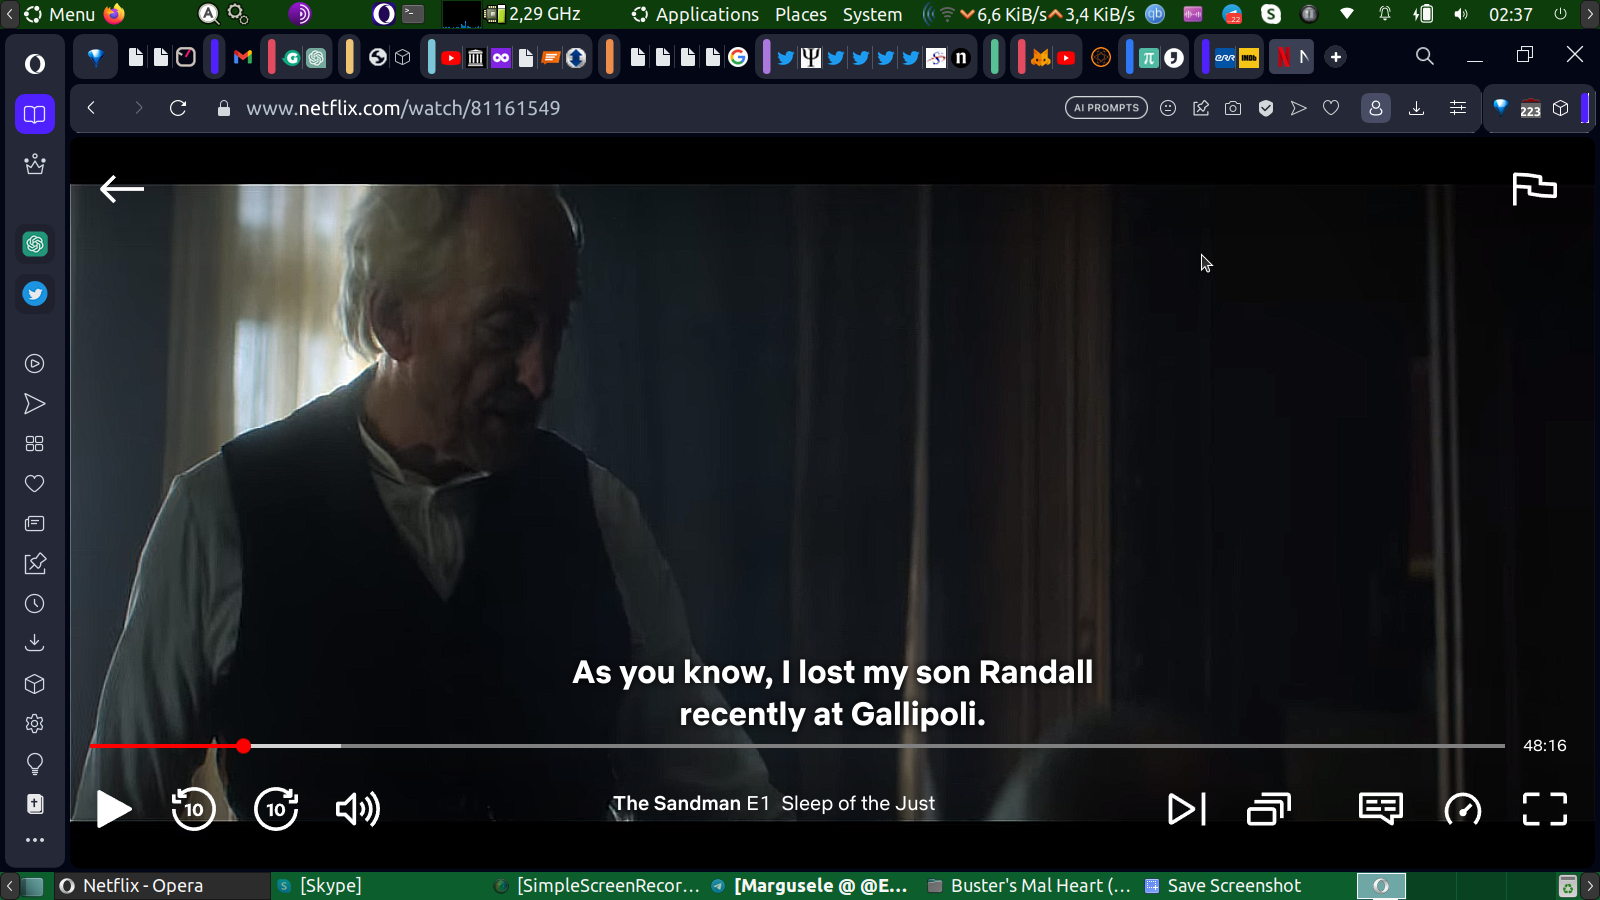Image resolution: width=1600 pixels, height=900 pixels.
Task: Open the extensions cube icon in toolbar
Action: pyautogui.click(x=1561, y=108)
